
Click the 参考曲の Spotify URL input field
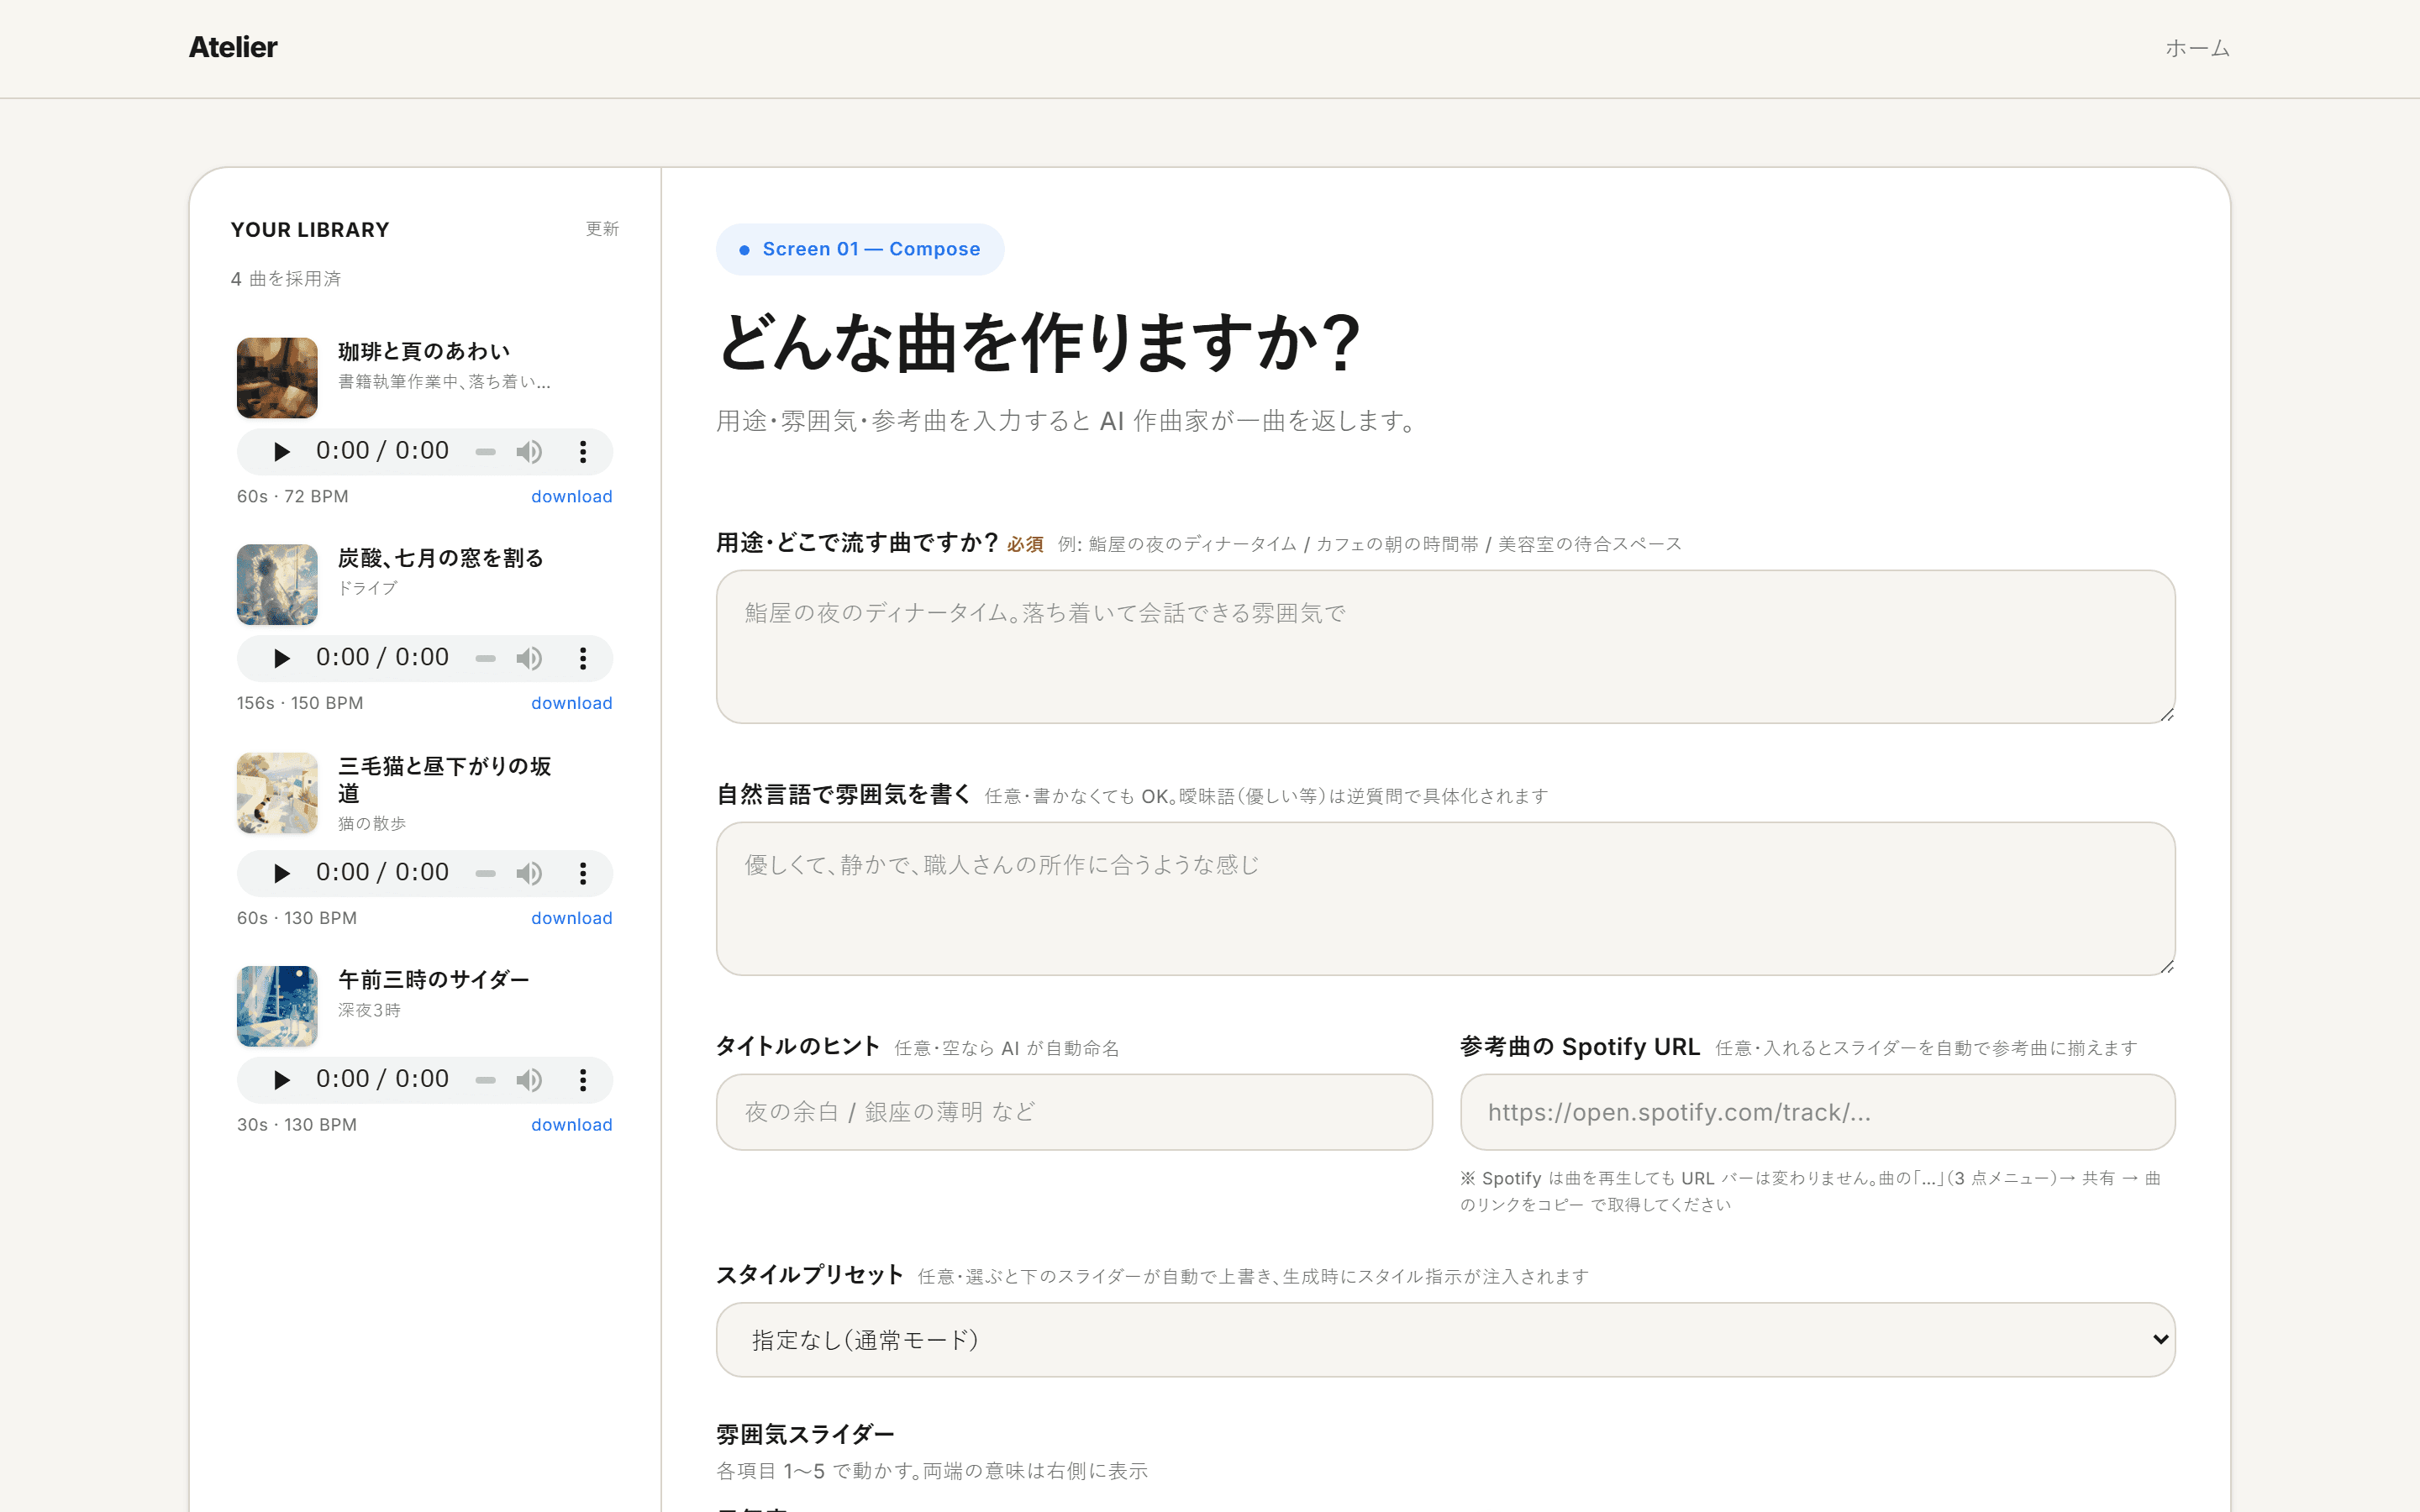tap(1817, 1112)
